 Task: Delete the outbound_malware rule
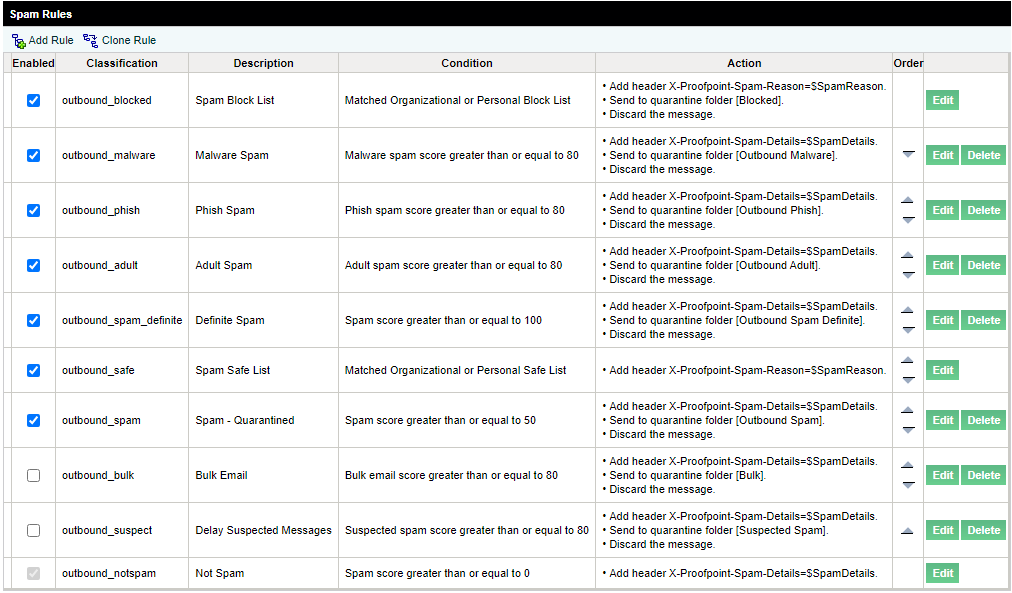983,155
